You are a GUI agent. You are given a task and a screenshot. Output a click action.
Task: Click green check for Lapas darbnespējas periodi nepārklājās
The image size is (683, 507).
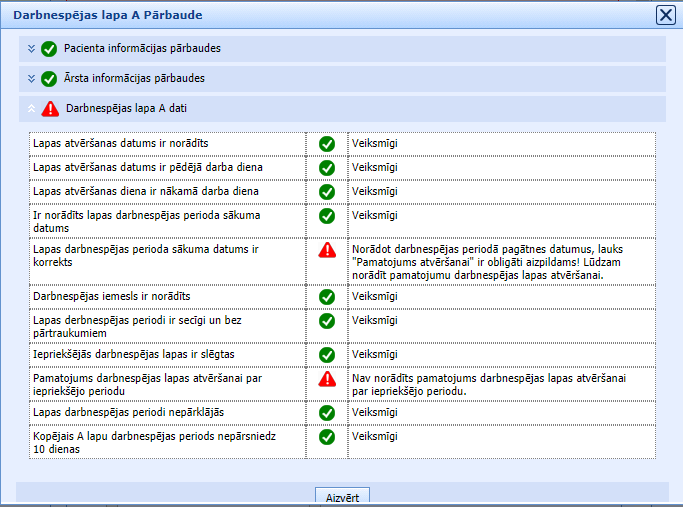(326, 412)
